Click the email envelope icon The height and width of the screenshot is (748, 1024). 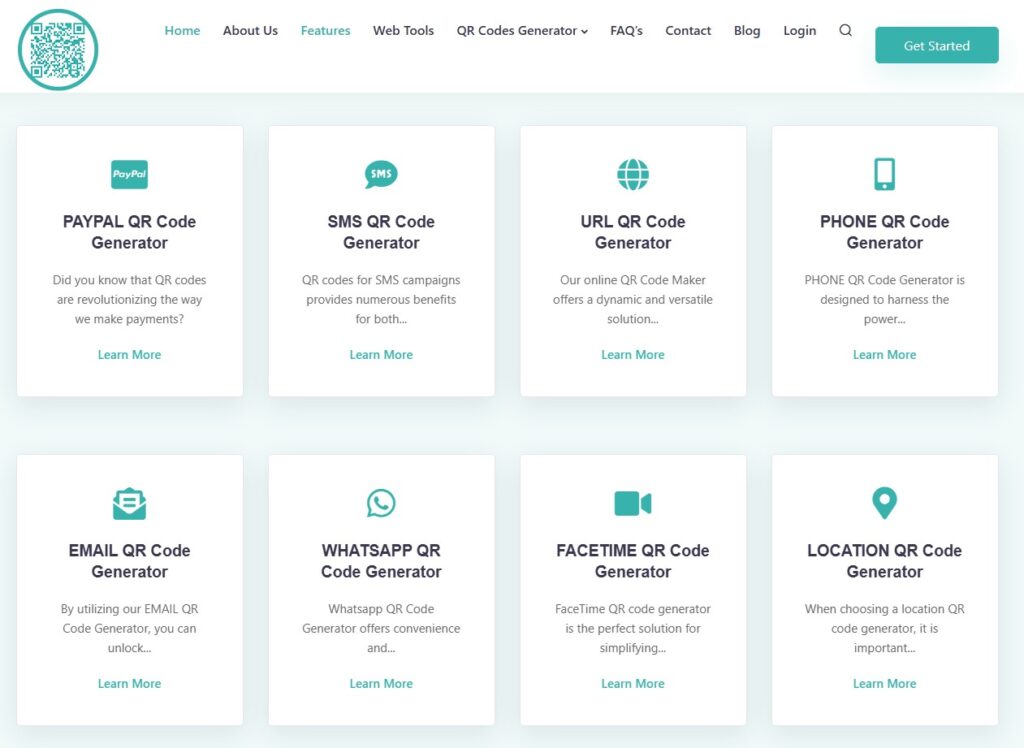pyautogui.click(x=129, y=504)
